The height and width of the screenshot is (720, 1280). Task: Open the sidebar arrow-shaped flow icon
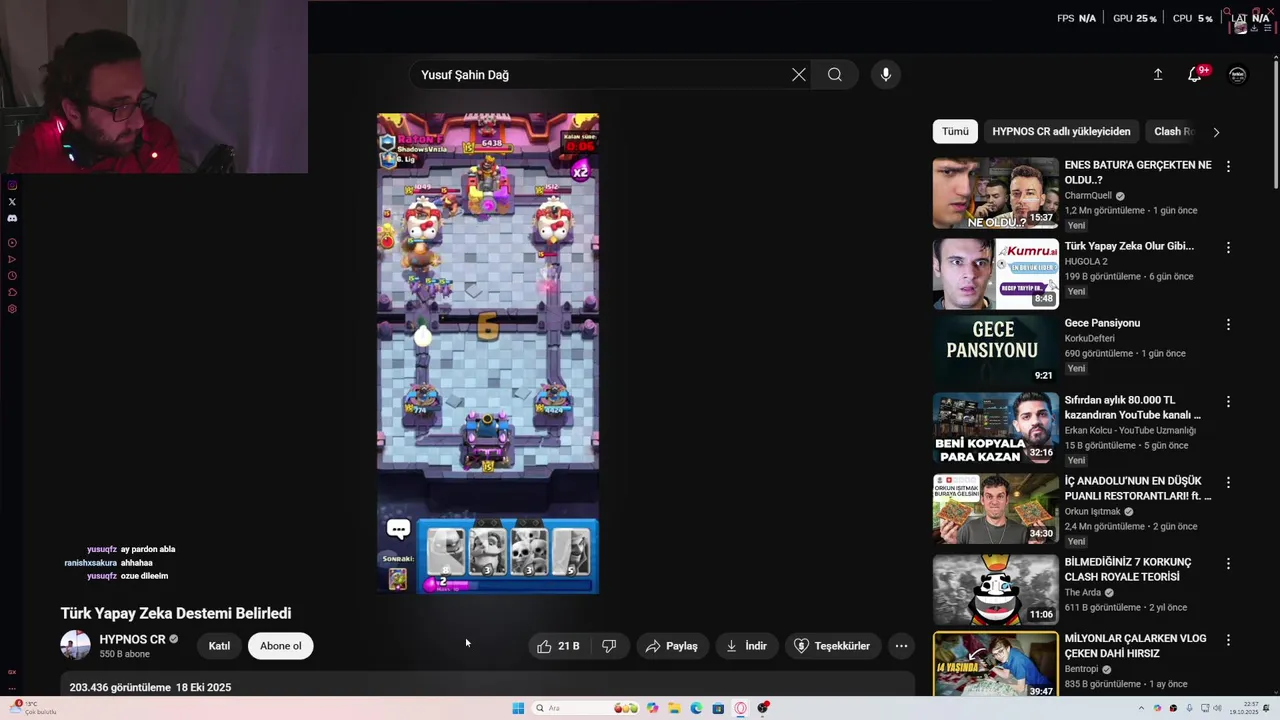(12, 260)
